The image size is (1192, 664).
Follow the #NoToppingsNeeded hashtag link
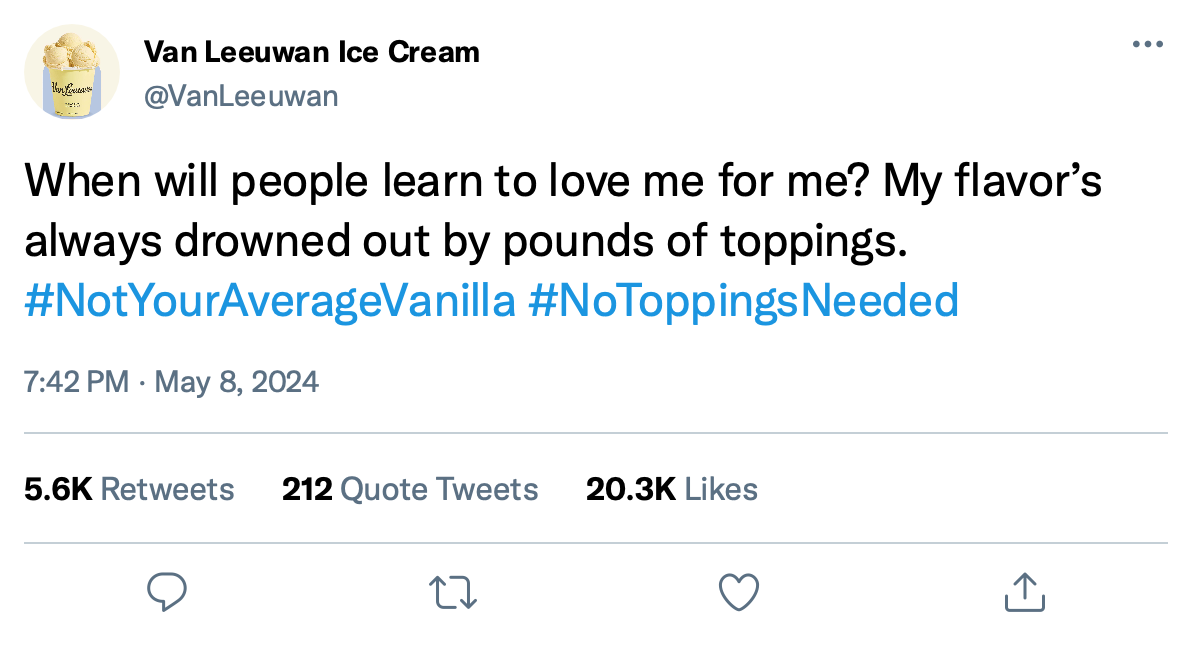(743, 300)
